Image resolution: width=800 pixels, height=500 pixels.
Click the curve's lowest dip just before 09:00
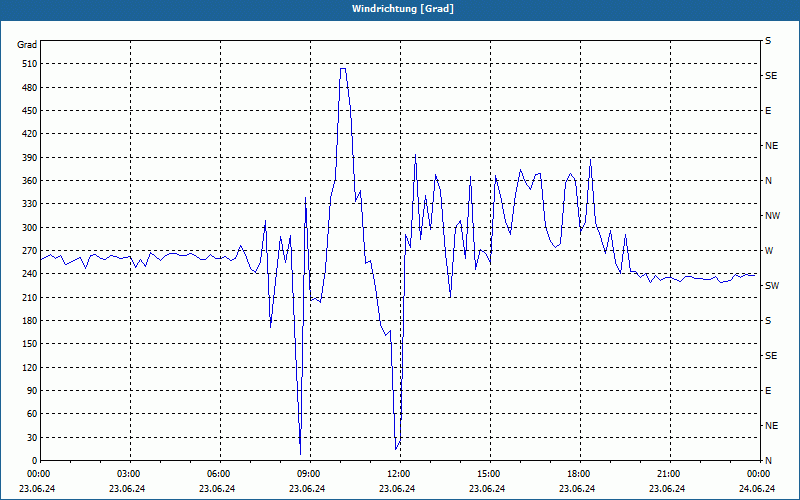click(300, 453)
